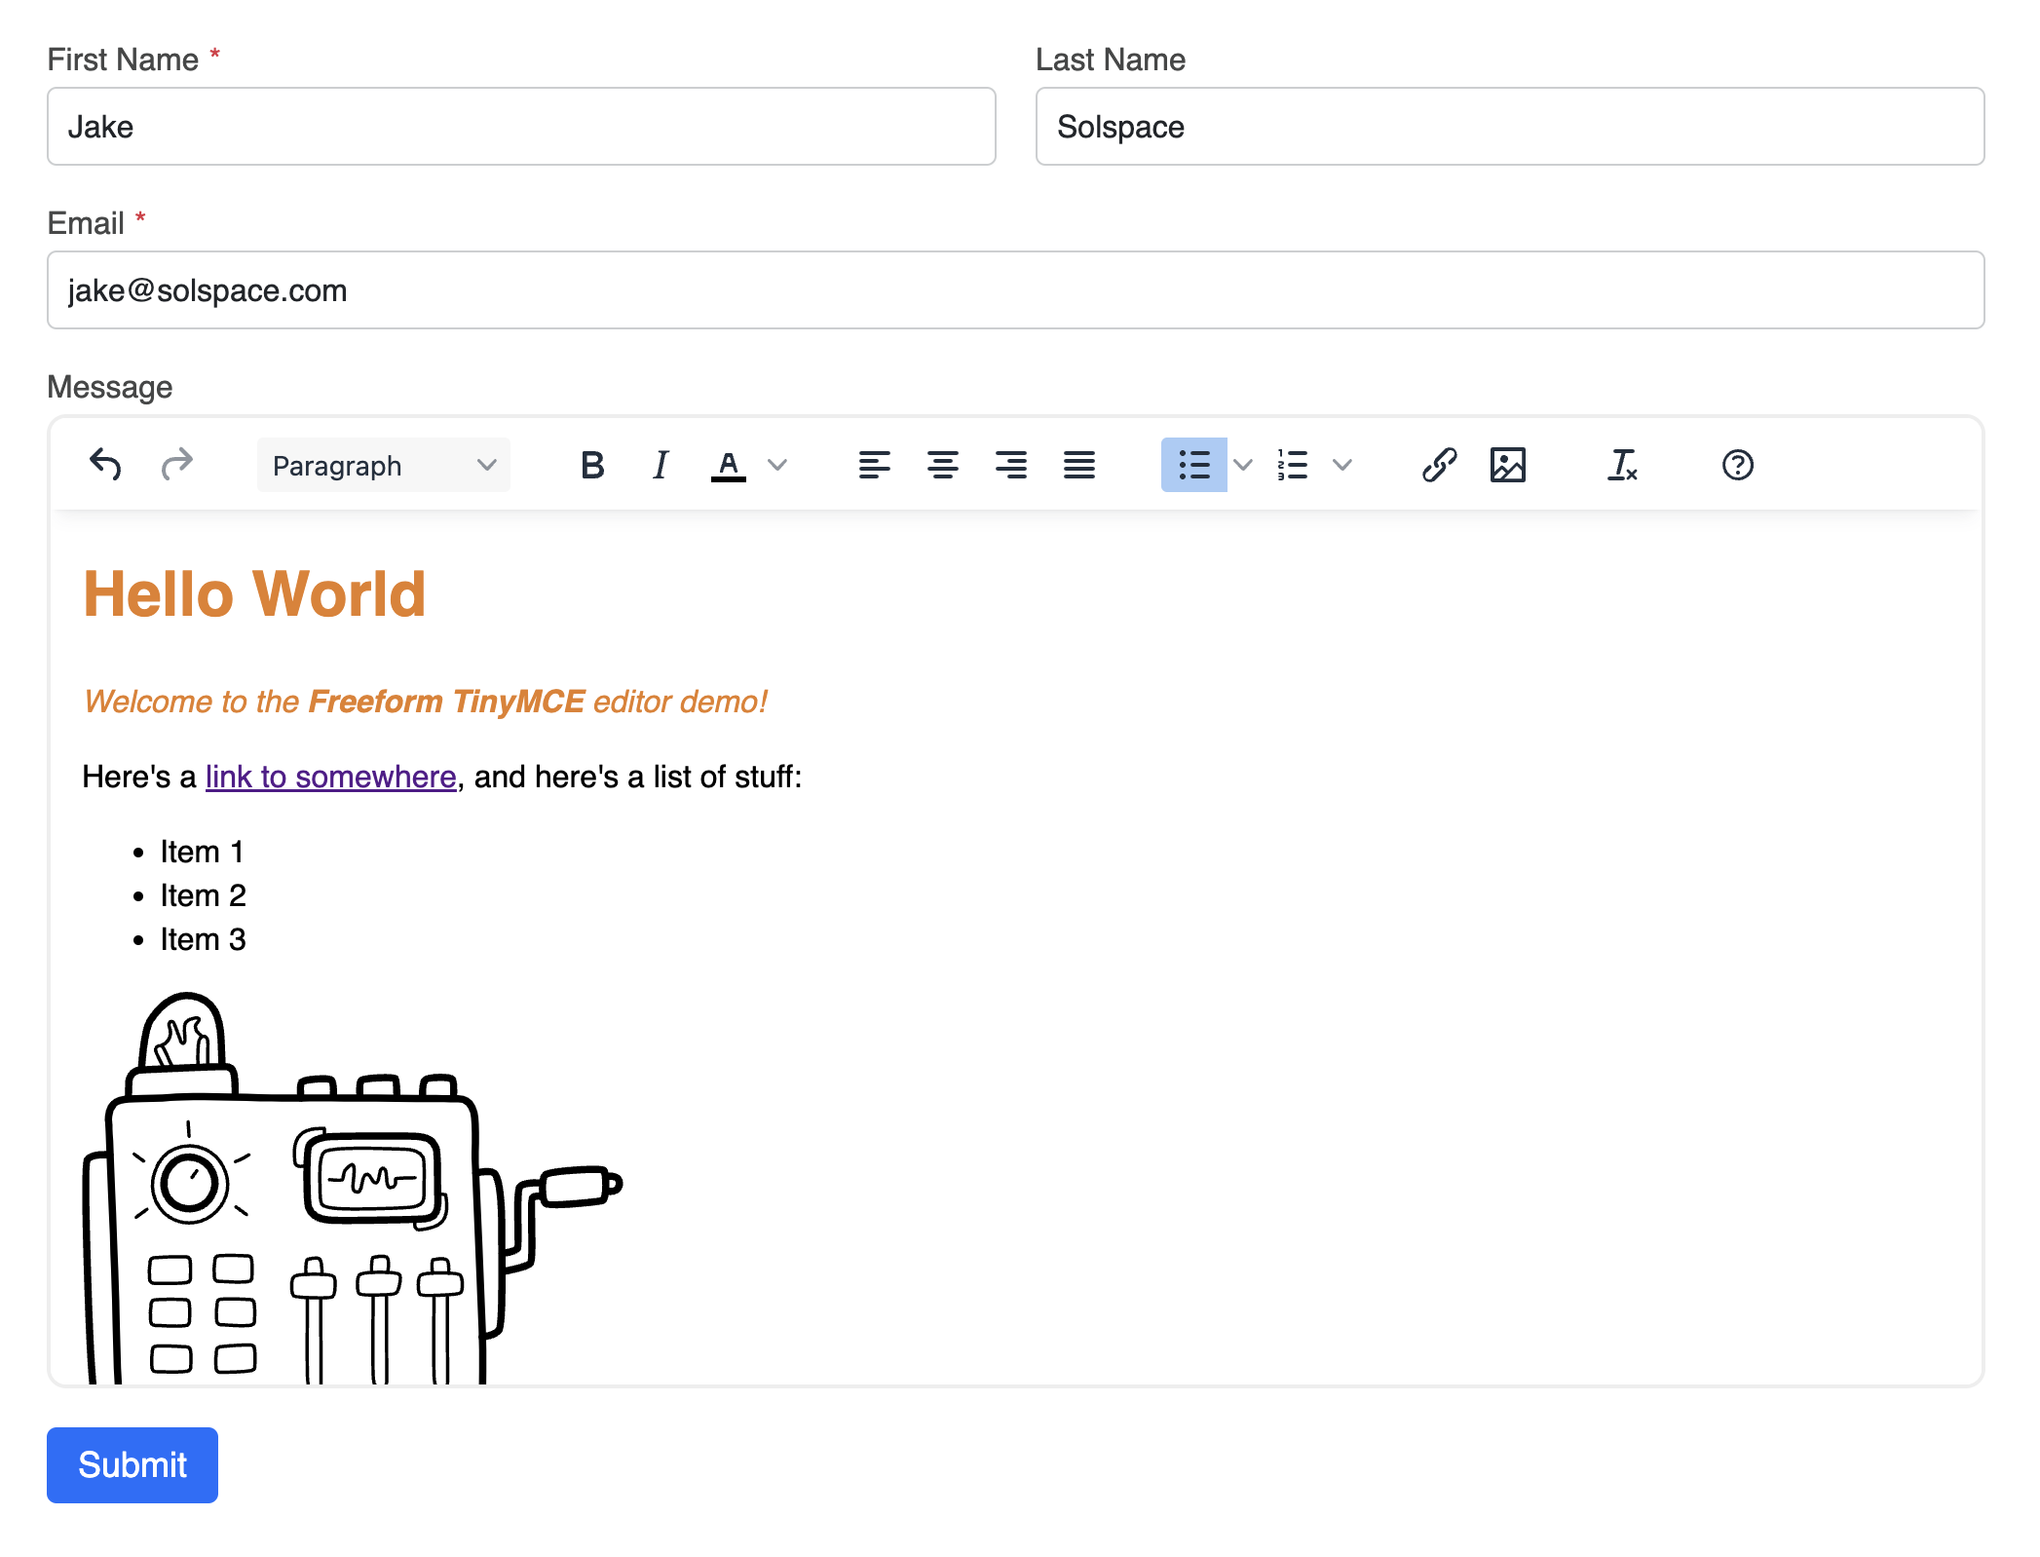Click the Clear Formatting icon

coord(1622,464)
